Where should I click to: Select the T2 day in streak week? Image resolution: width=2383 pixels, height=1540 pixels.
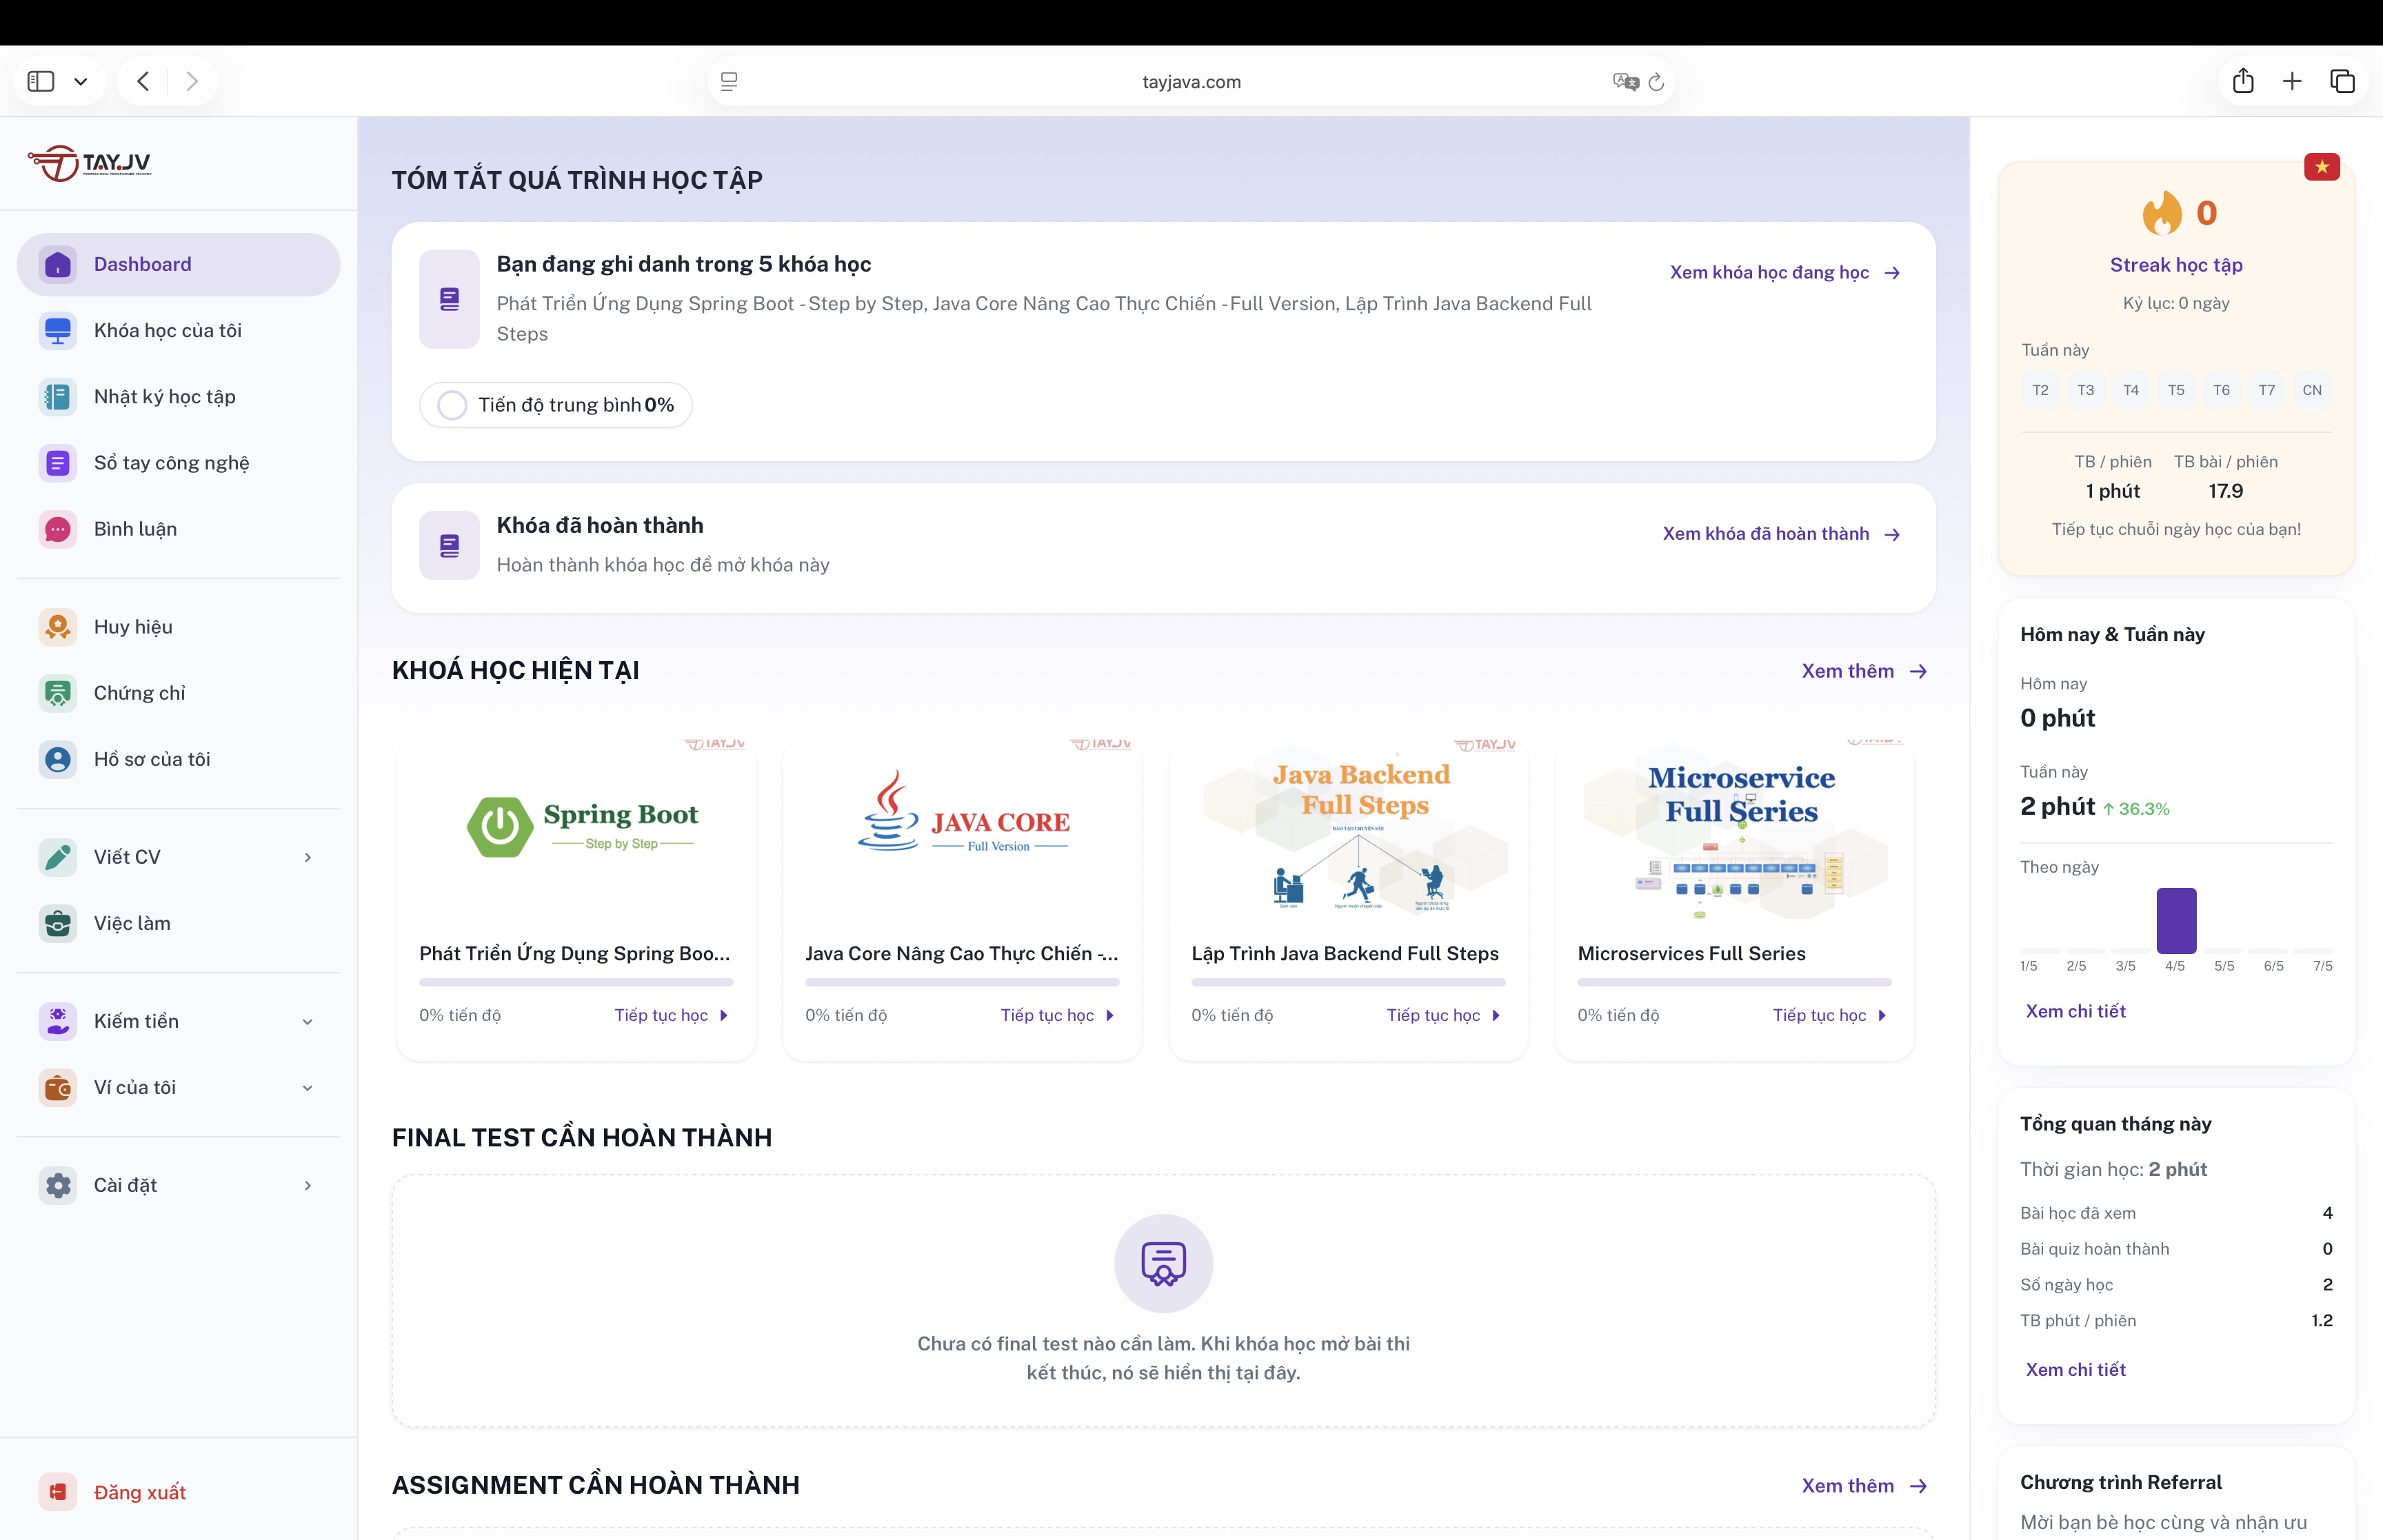2040,390
